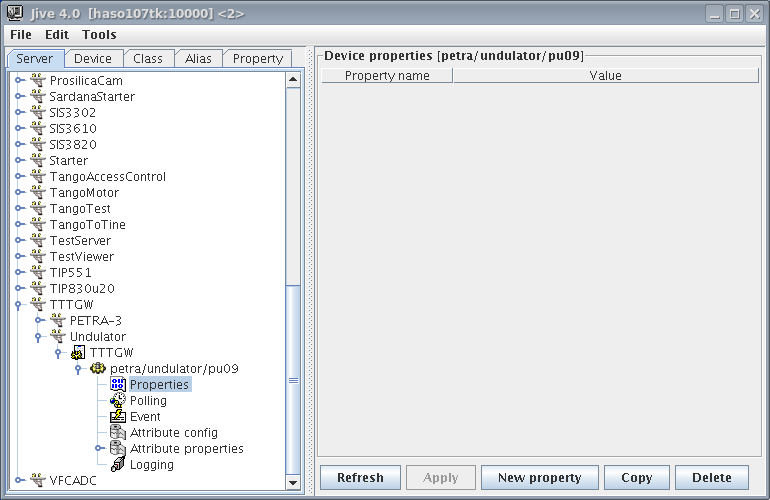Expand the ProsilicaCam tree node

[19, 80]
